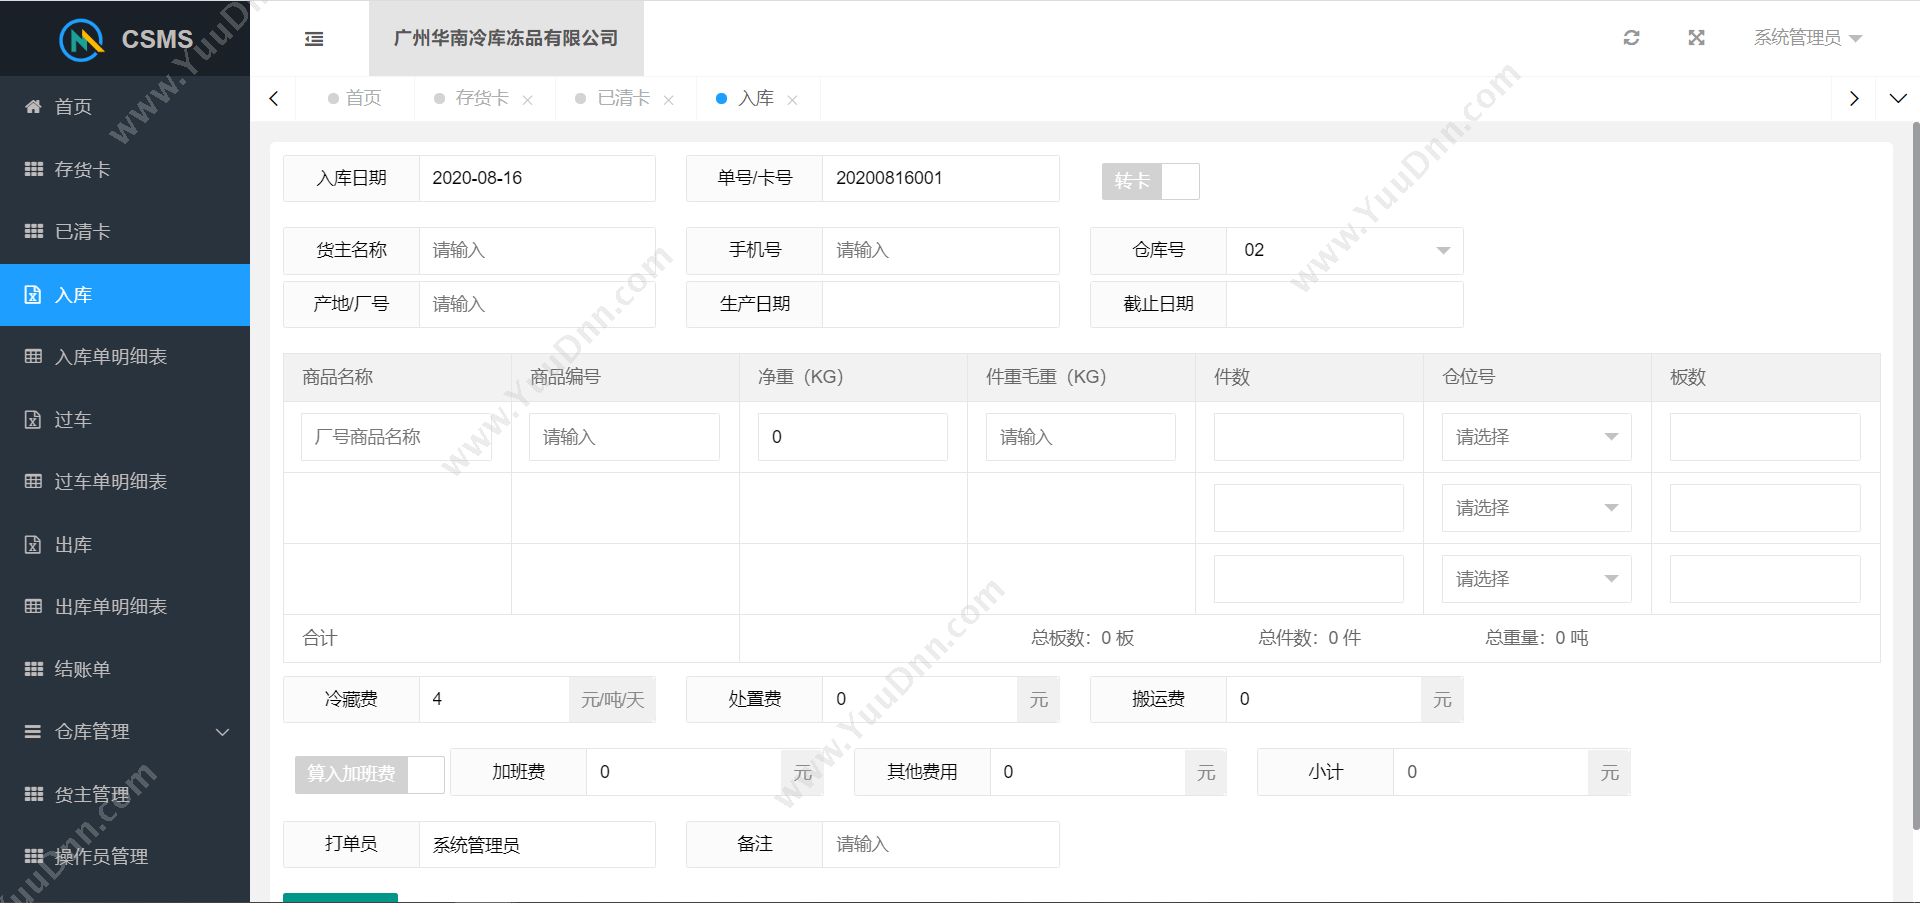This screenshot has height=903, width=1920.
Task: Open 过车单明细表 in the sidebar
Action: (125, 482)
